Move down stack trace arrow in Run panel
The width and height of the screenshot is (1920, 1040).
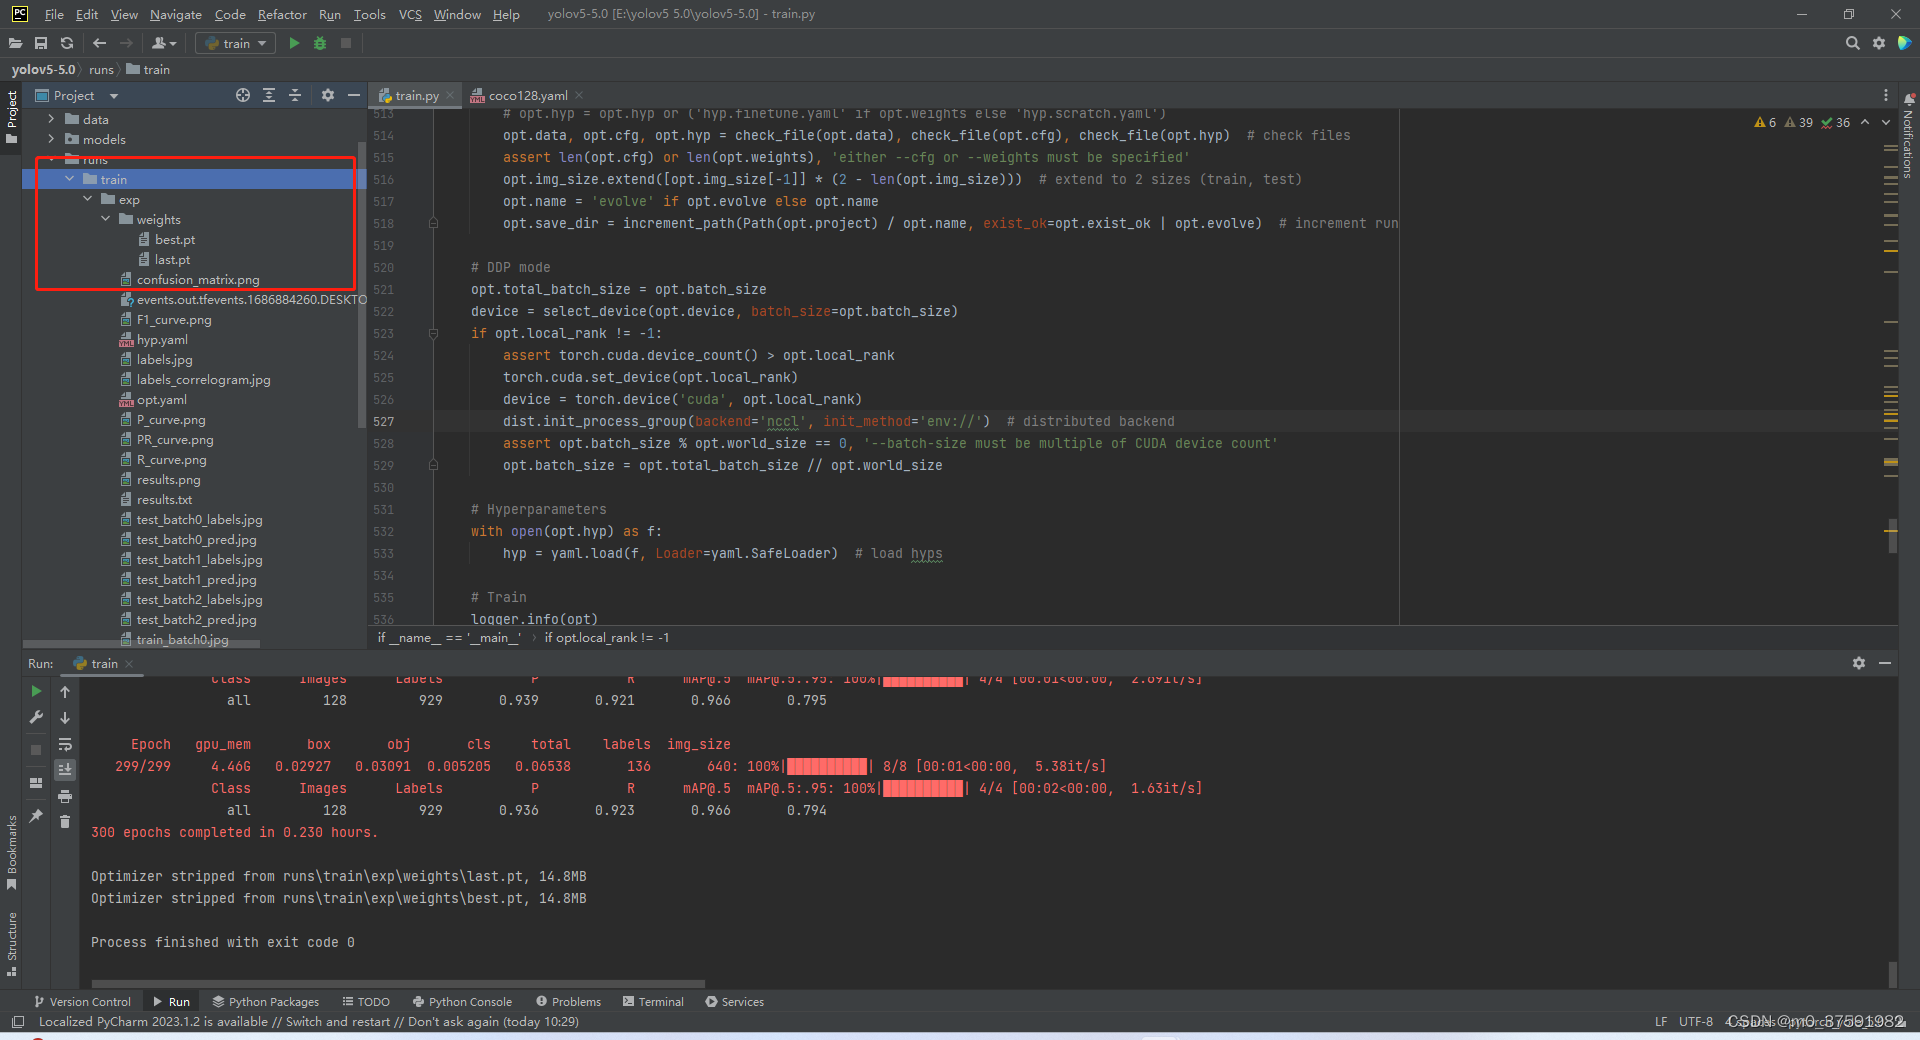pyautogui.click(x=65, y=718)
